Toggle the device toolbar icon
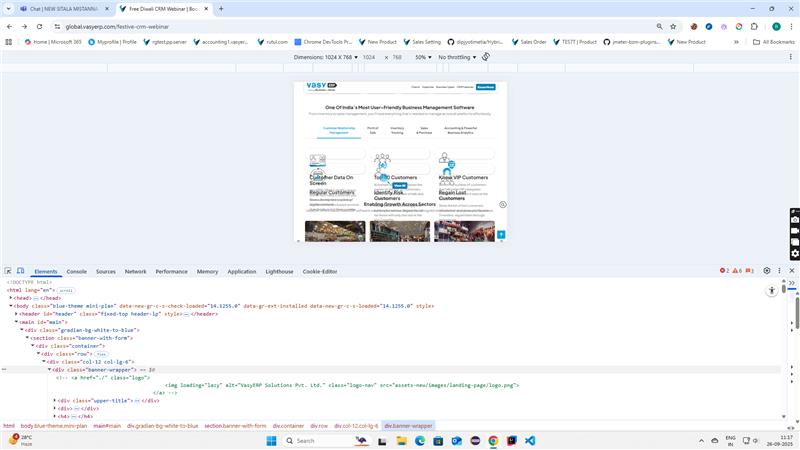 [21, 271]
